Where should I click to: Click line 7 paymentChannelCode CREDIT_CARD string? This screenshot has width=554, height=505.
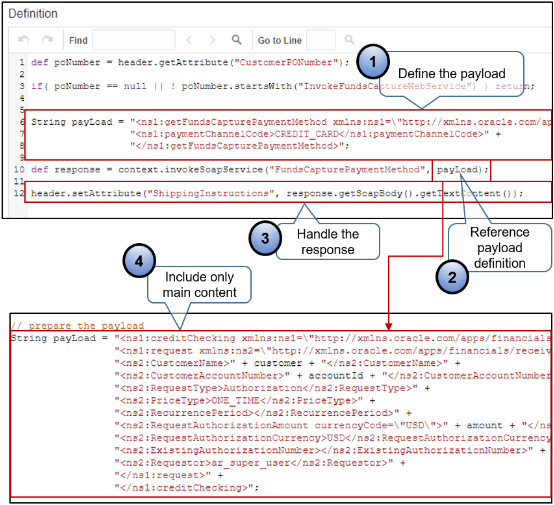coord(315,134)
